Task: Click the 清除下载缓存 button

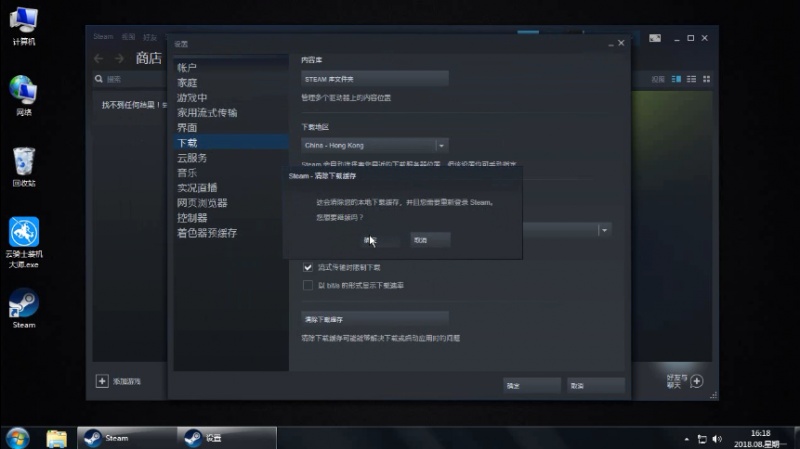Action: (x=374, y=319)
